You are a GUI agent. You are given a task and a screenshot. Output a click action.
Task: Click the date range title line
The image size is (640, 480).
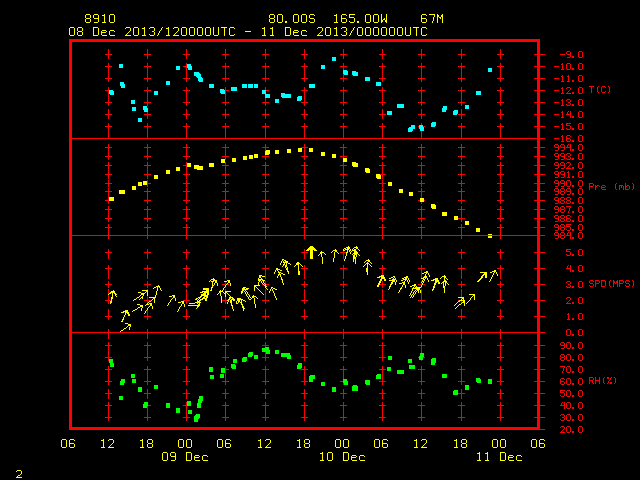248,32
